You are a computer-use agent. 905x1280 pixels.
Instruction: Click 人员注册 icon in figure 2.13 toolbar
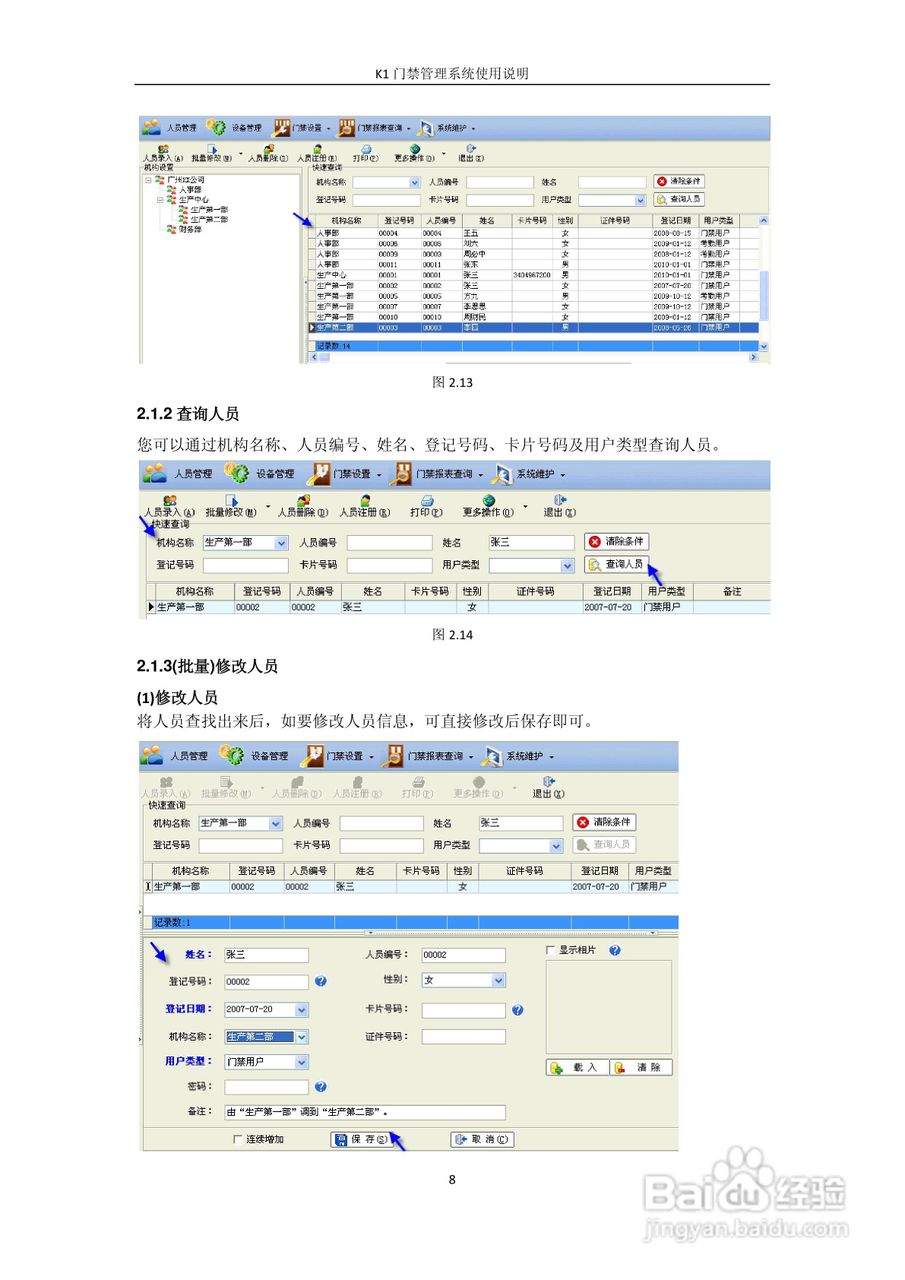point(317,148)
